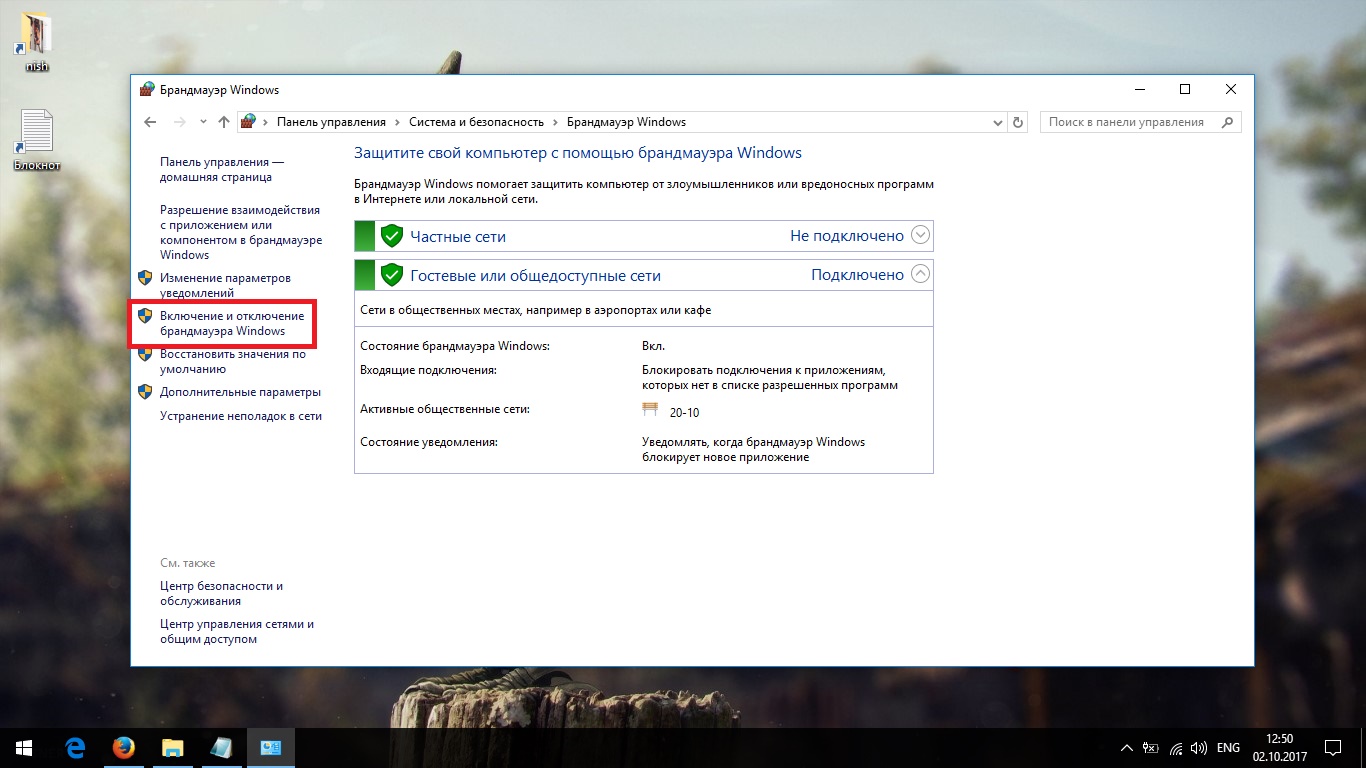Click the back navigation arrow
1366x768 pixels.
(150, 122)
